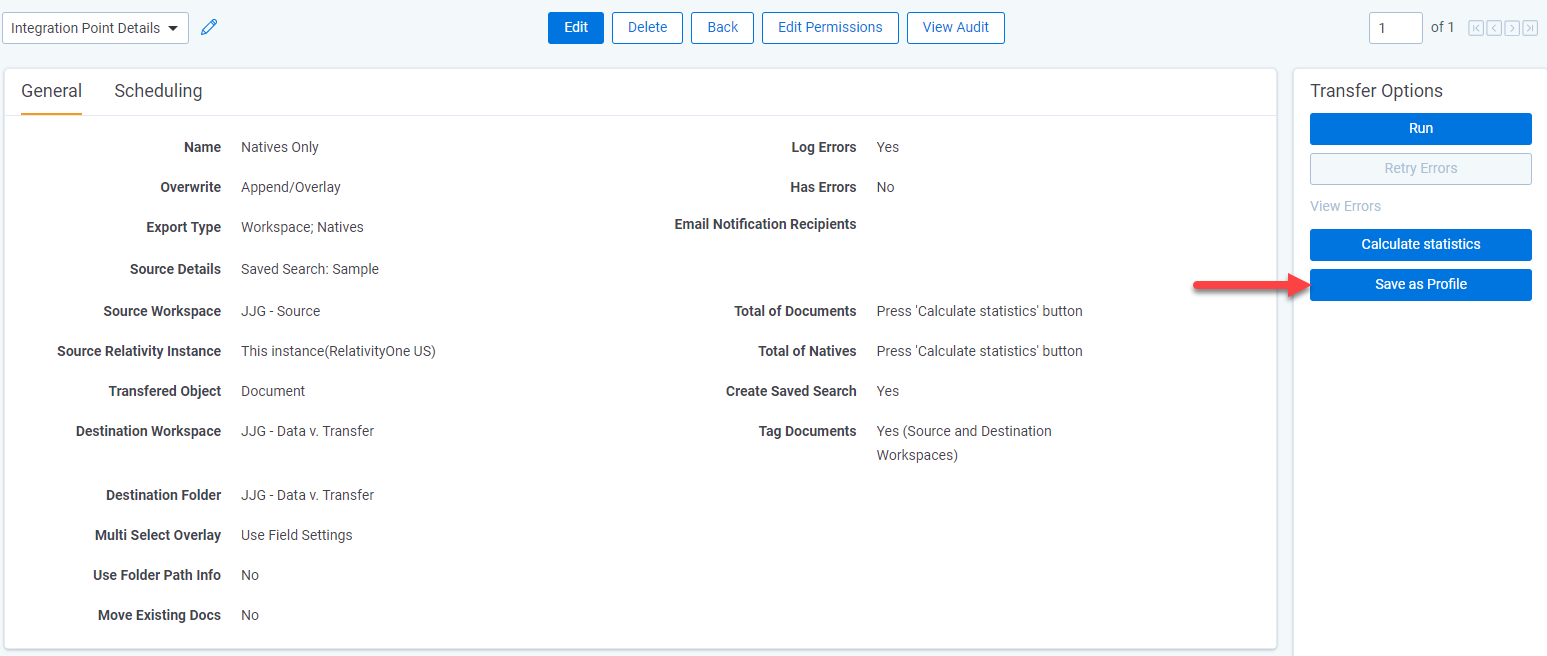Image resolution: width=1547 pixels, height=656 pixels.
Task: Select the 'Use Field Settings' value
Action: (297, 535)
